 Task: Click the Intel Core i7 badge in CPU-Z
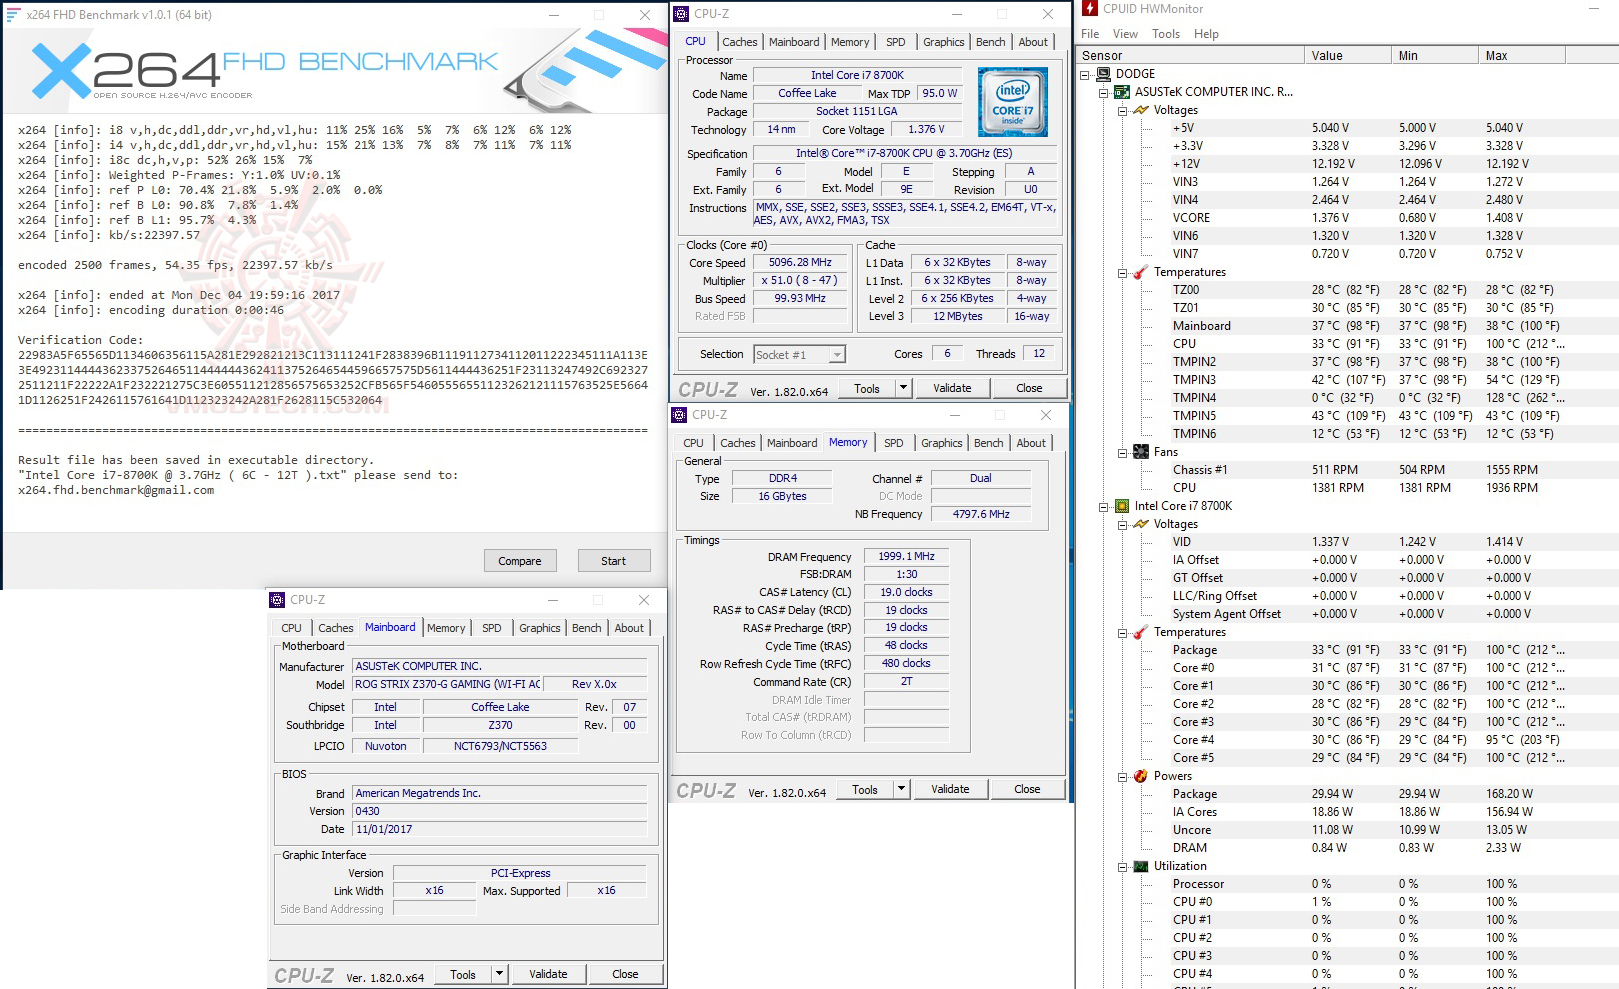[x=1012, y=101]
